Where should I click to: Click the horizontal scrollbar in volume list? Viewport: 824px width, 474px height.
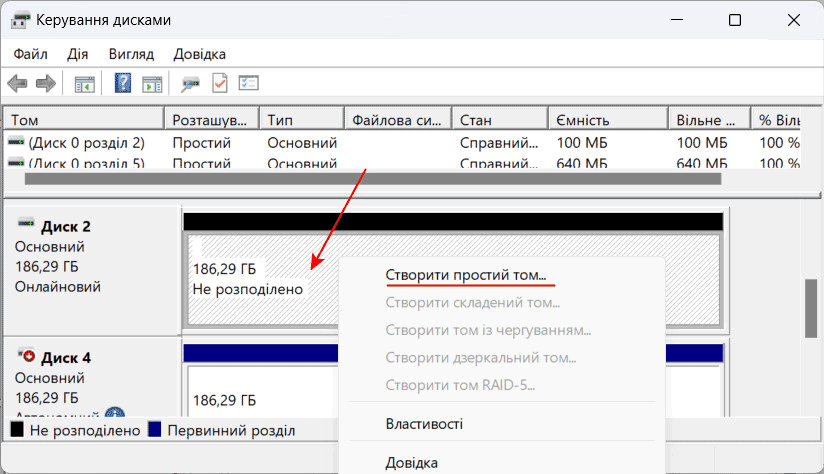coord(372,179)
